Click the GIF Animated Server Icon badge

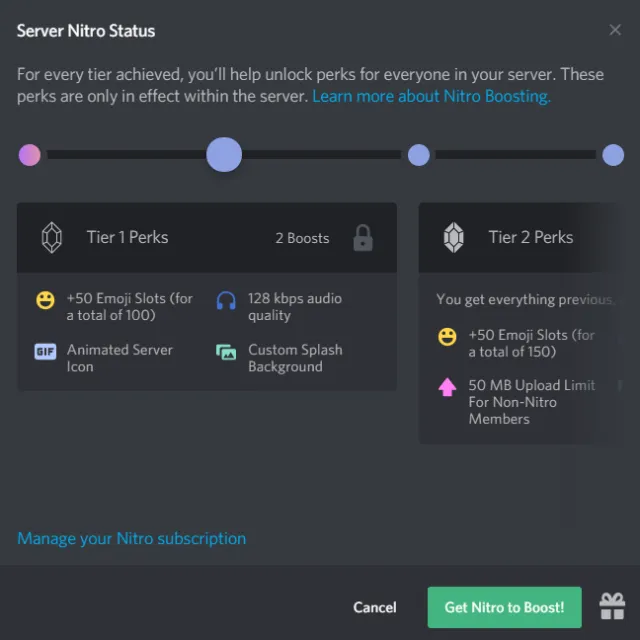(x=45, y=352)
